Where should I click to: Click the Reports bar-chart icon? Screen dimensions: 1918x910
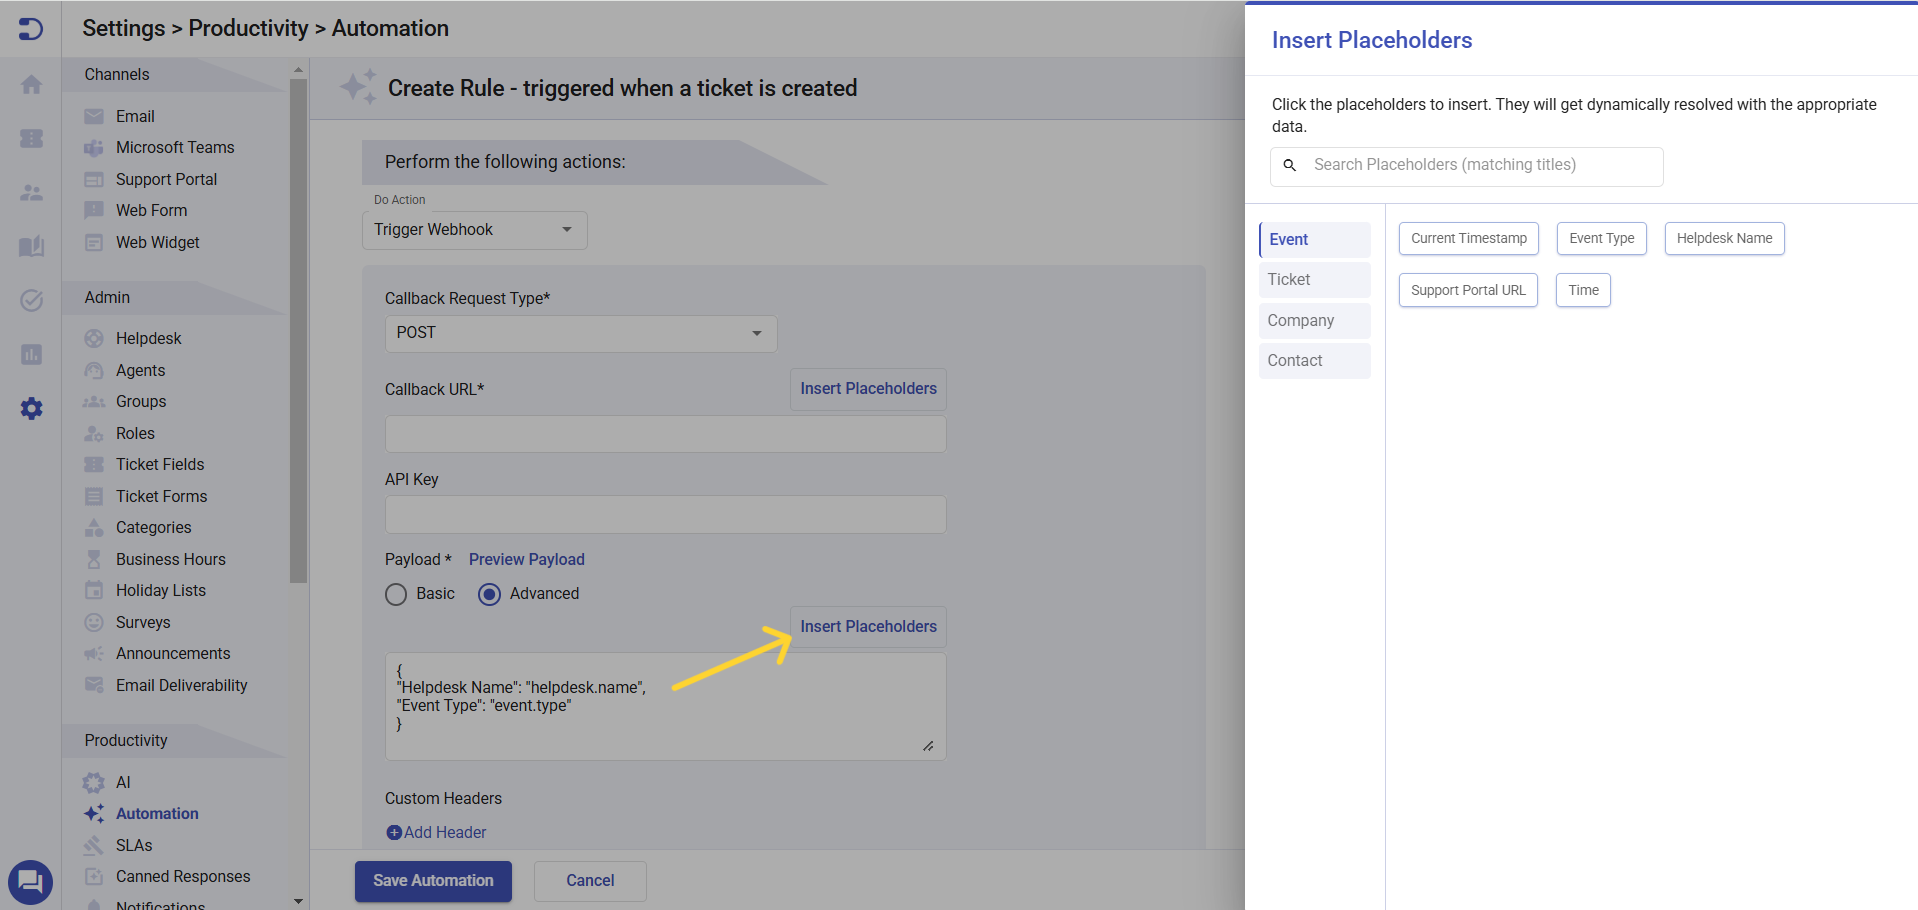pos(31,355)
